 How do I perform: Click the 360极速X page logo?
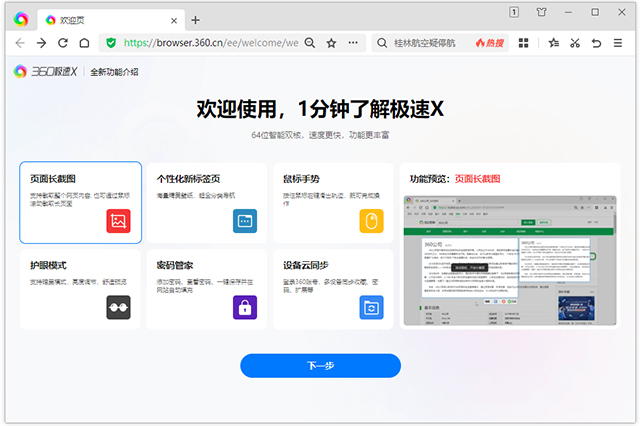click(x=45, y=71)
